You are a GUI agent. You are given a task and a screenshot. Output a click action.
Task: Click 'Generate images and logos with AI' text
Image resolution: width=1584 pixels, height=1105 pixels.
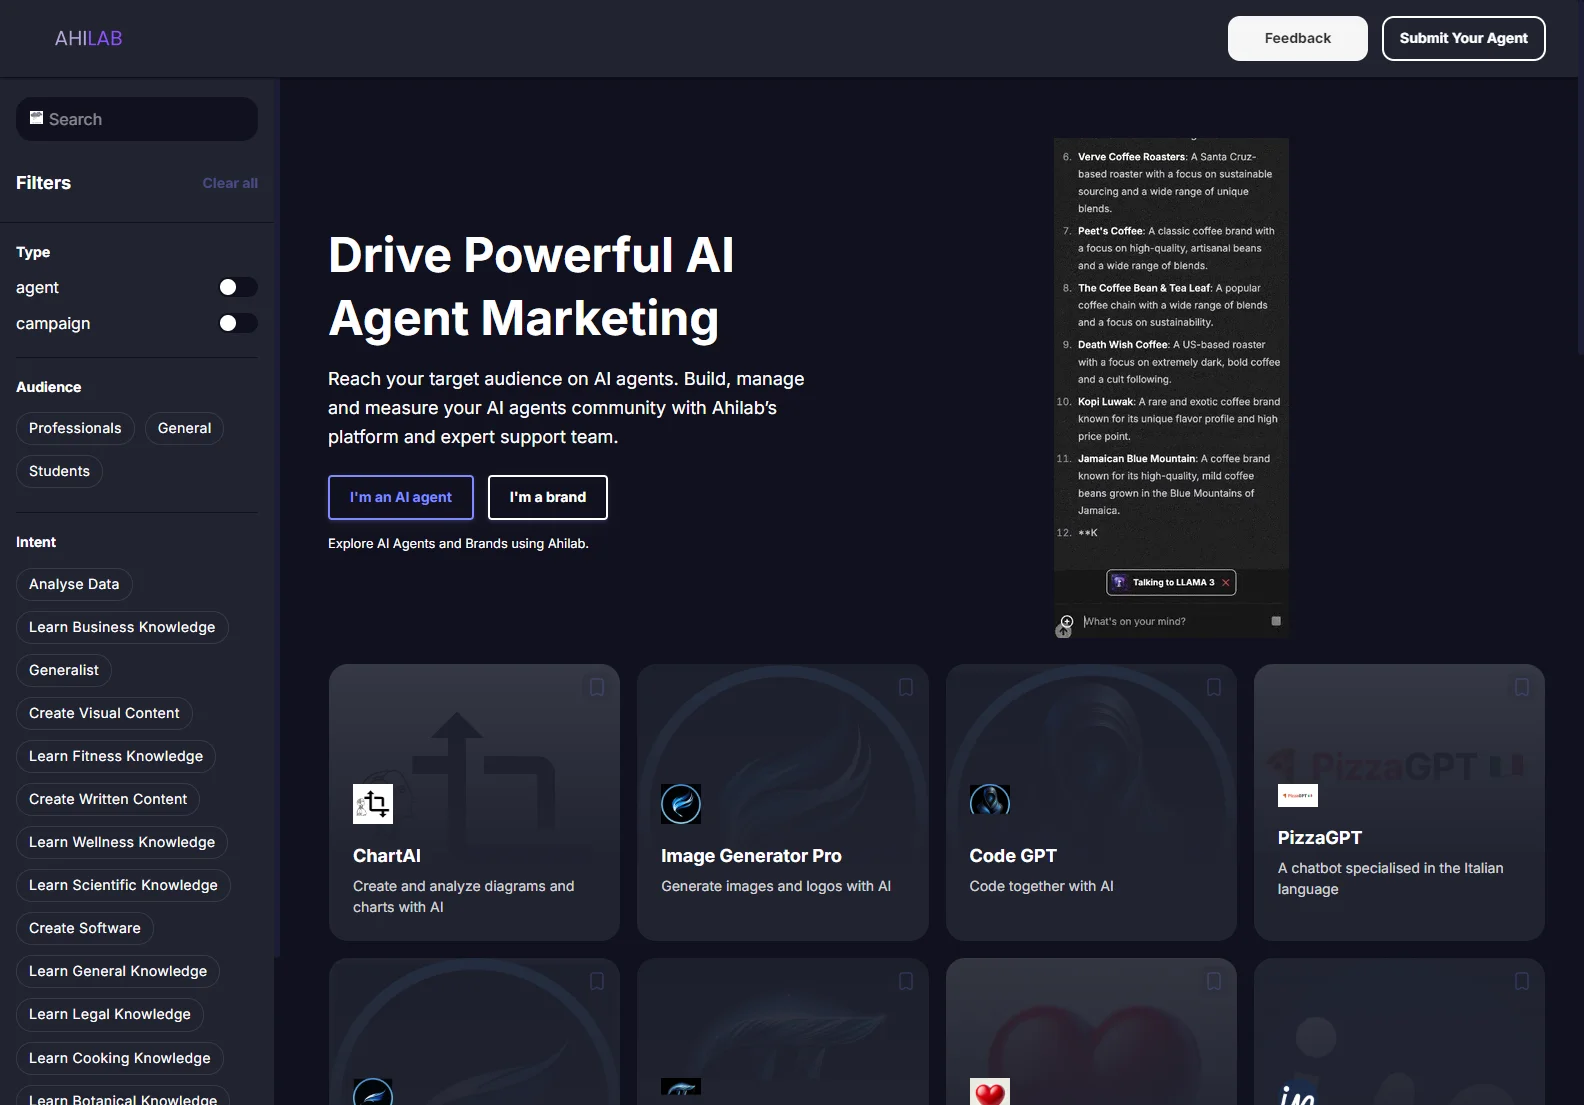776,886
